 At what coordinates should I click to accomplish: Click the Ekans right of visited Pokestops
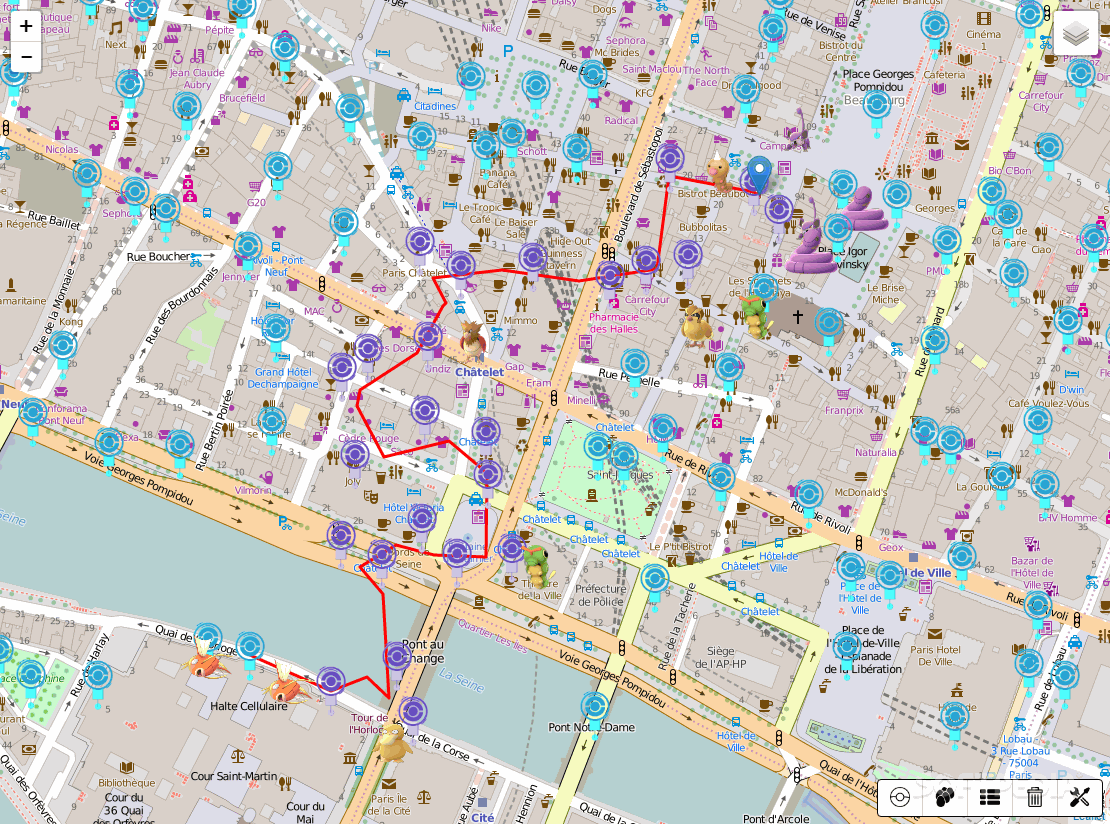point(864,208)
